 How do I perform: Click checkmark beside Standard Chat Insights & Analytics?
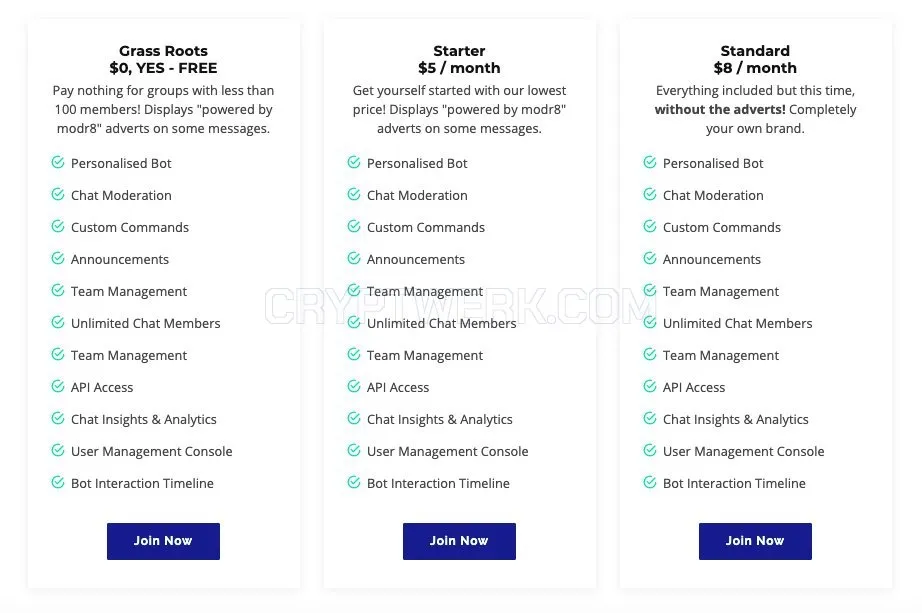[x=650, y=418]
